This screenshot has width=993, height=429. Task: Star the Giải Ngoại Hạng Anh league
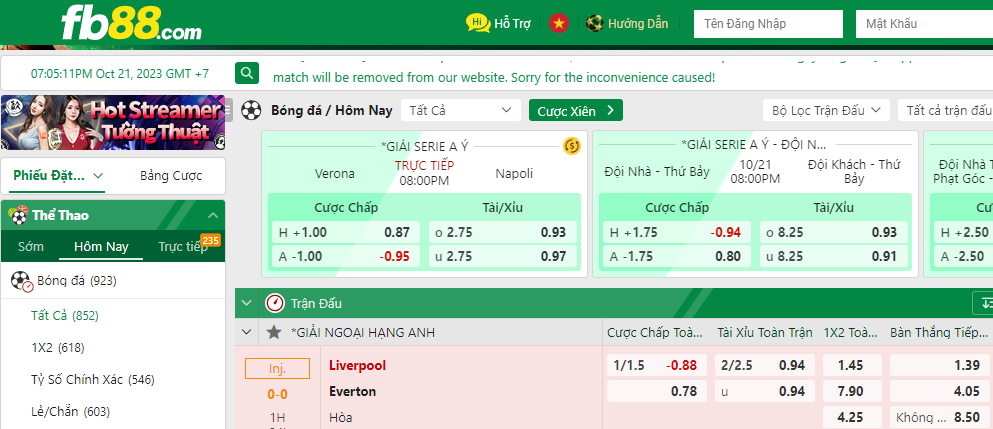point(274,332)
